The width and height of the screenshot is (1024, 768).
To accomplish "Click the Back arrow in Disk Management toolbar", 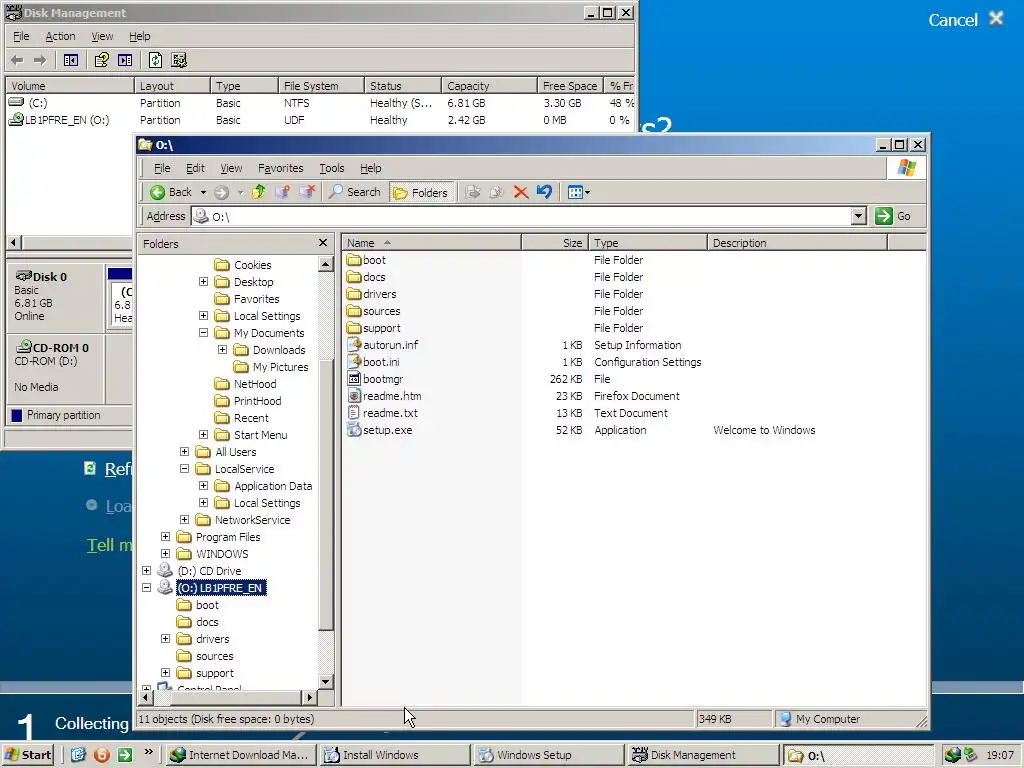I will 17,60.
